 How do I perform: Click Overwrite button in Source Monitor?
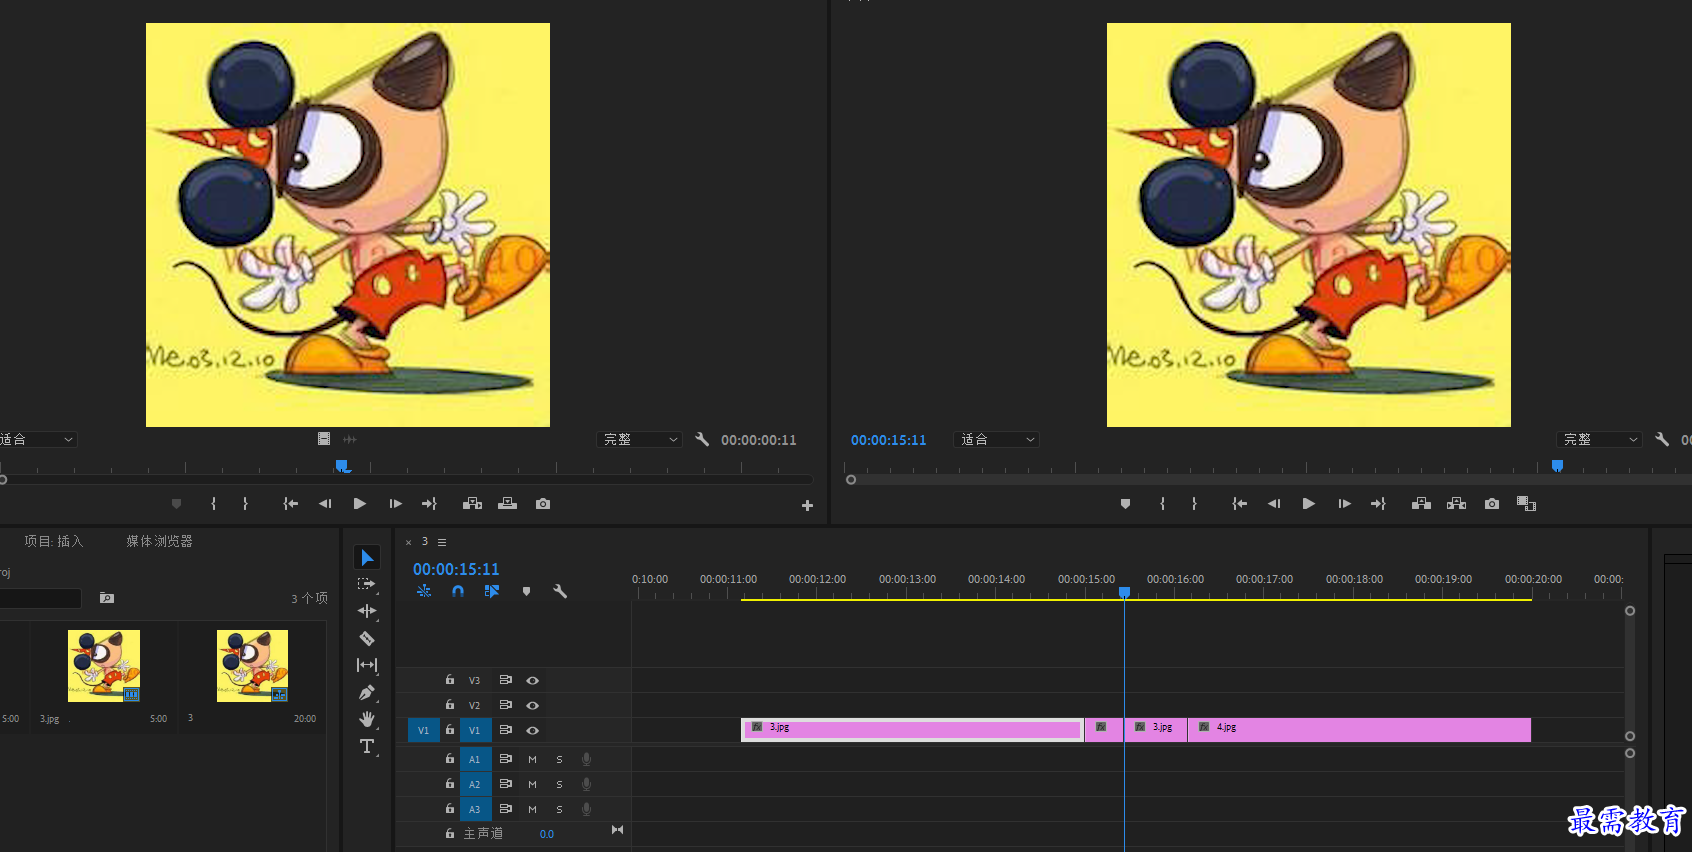508,504
